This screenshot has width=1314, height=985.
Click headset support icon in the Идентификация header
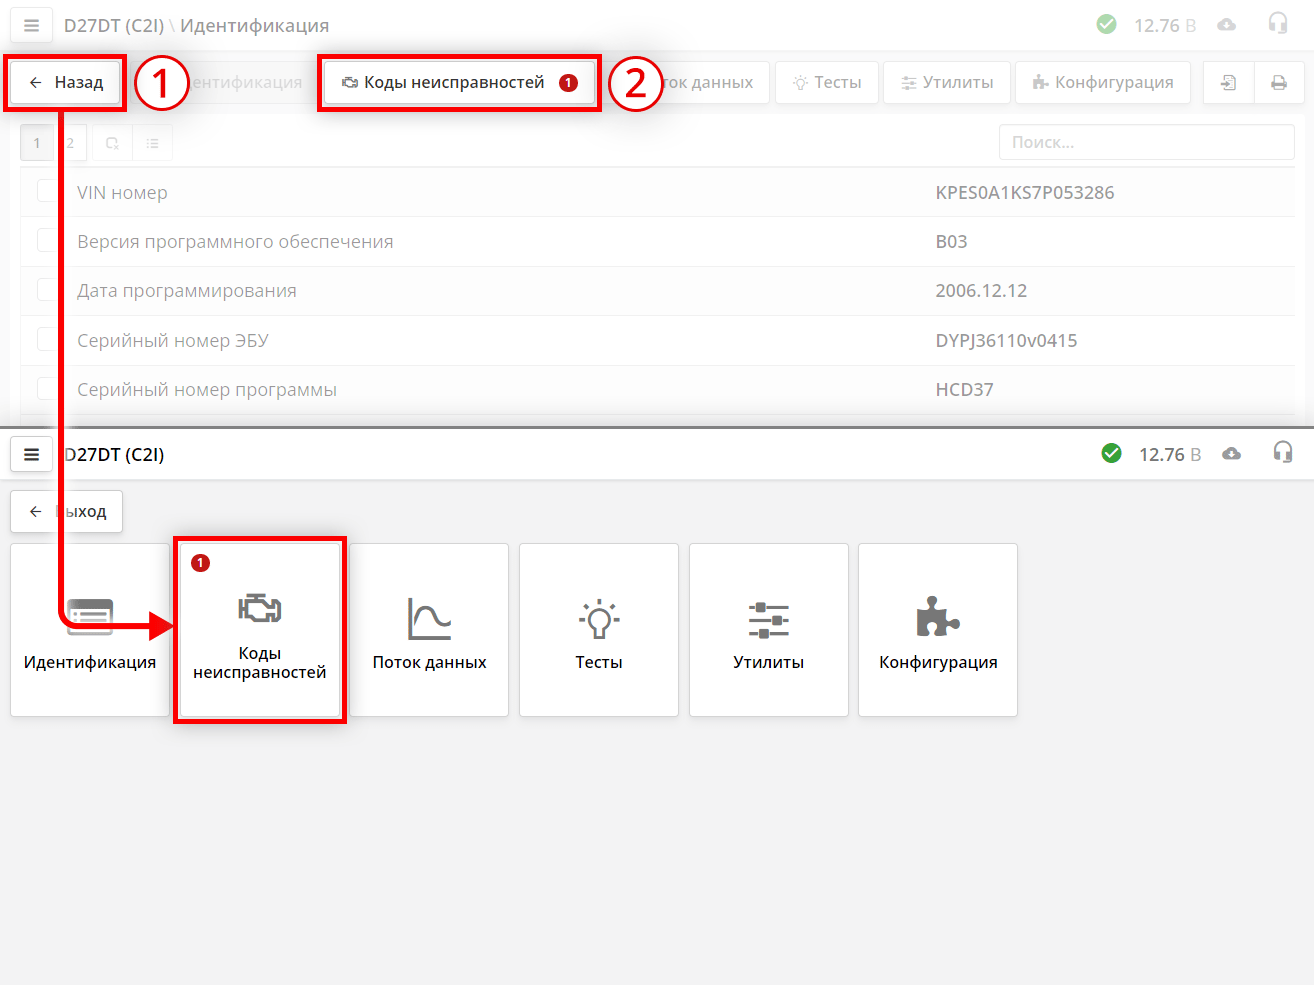coord(1277,24)
